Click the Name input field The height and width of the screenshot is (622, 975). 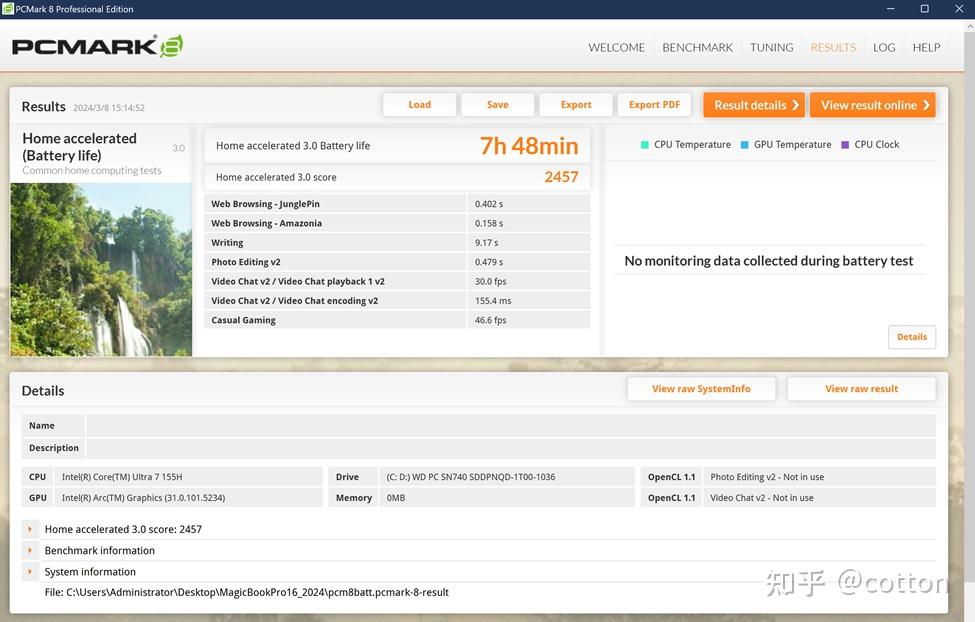coord(511,425)
